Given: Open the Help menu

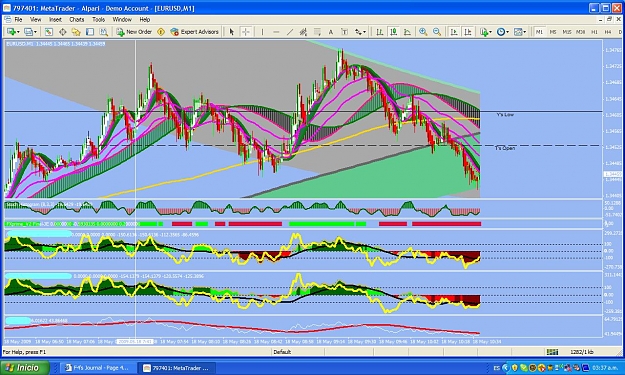Looking at the screenshot, I should tap(145, 20).
